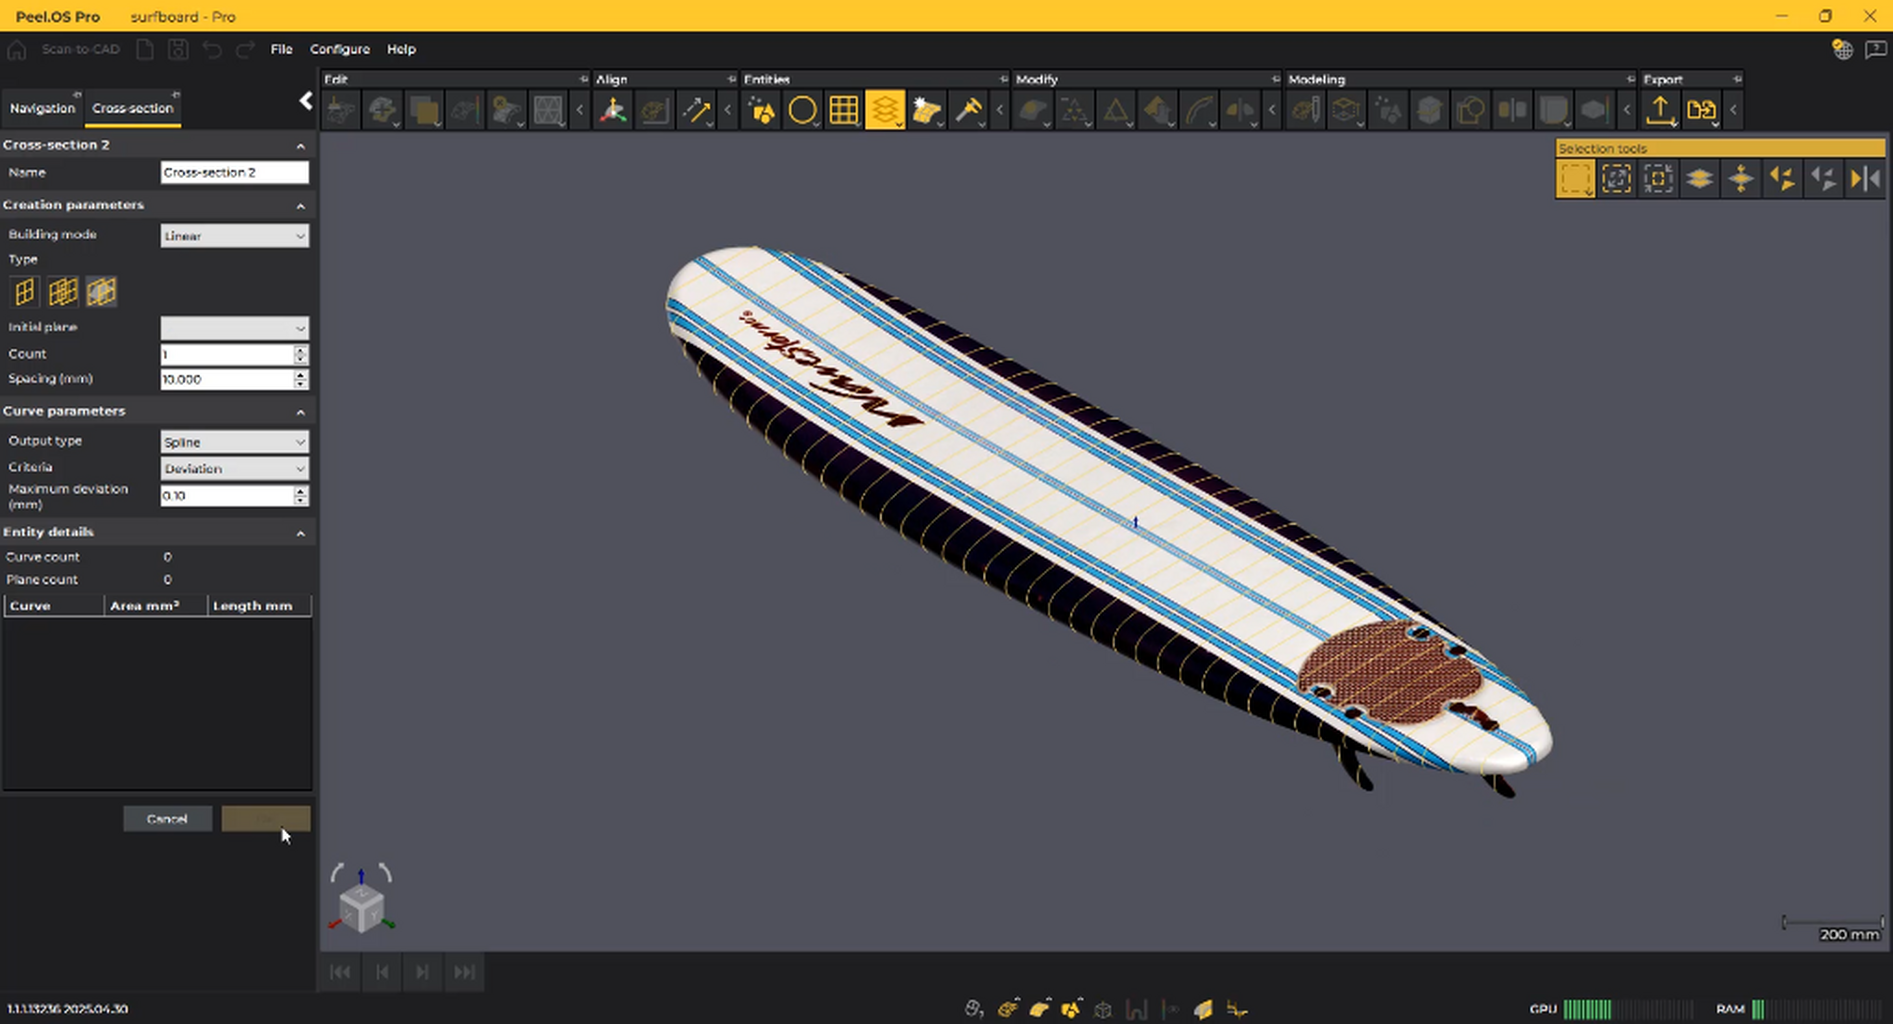Click the button next to Cancel
Image resolution: width=1893 pixels, height=1024 pixels.
pyautogui.click(x=266, y=819)
